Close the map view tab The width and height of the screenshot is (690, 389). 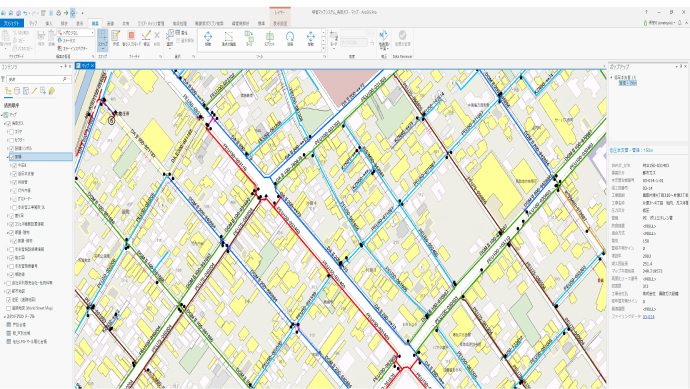[92, 65]
